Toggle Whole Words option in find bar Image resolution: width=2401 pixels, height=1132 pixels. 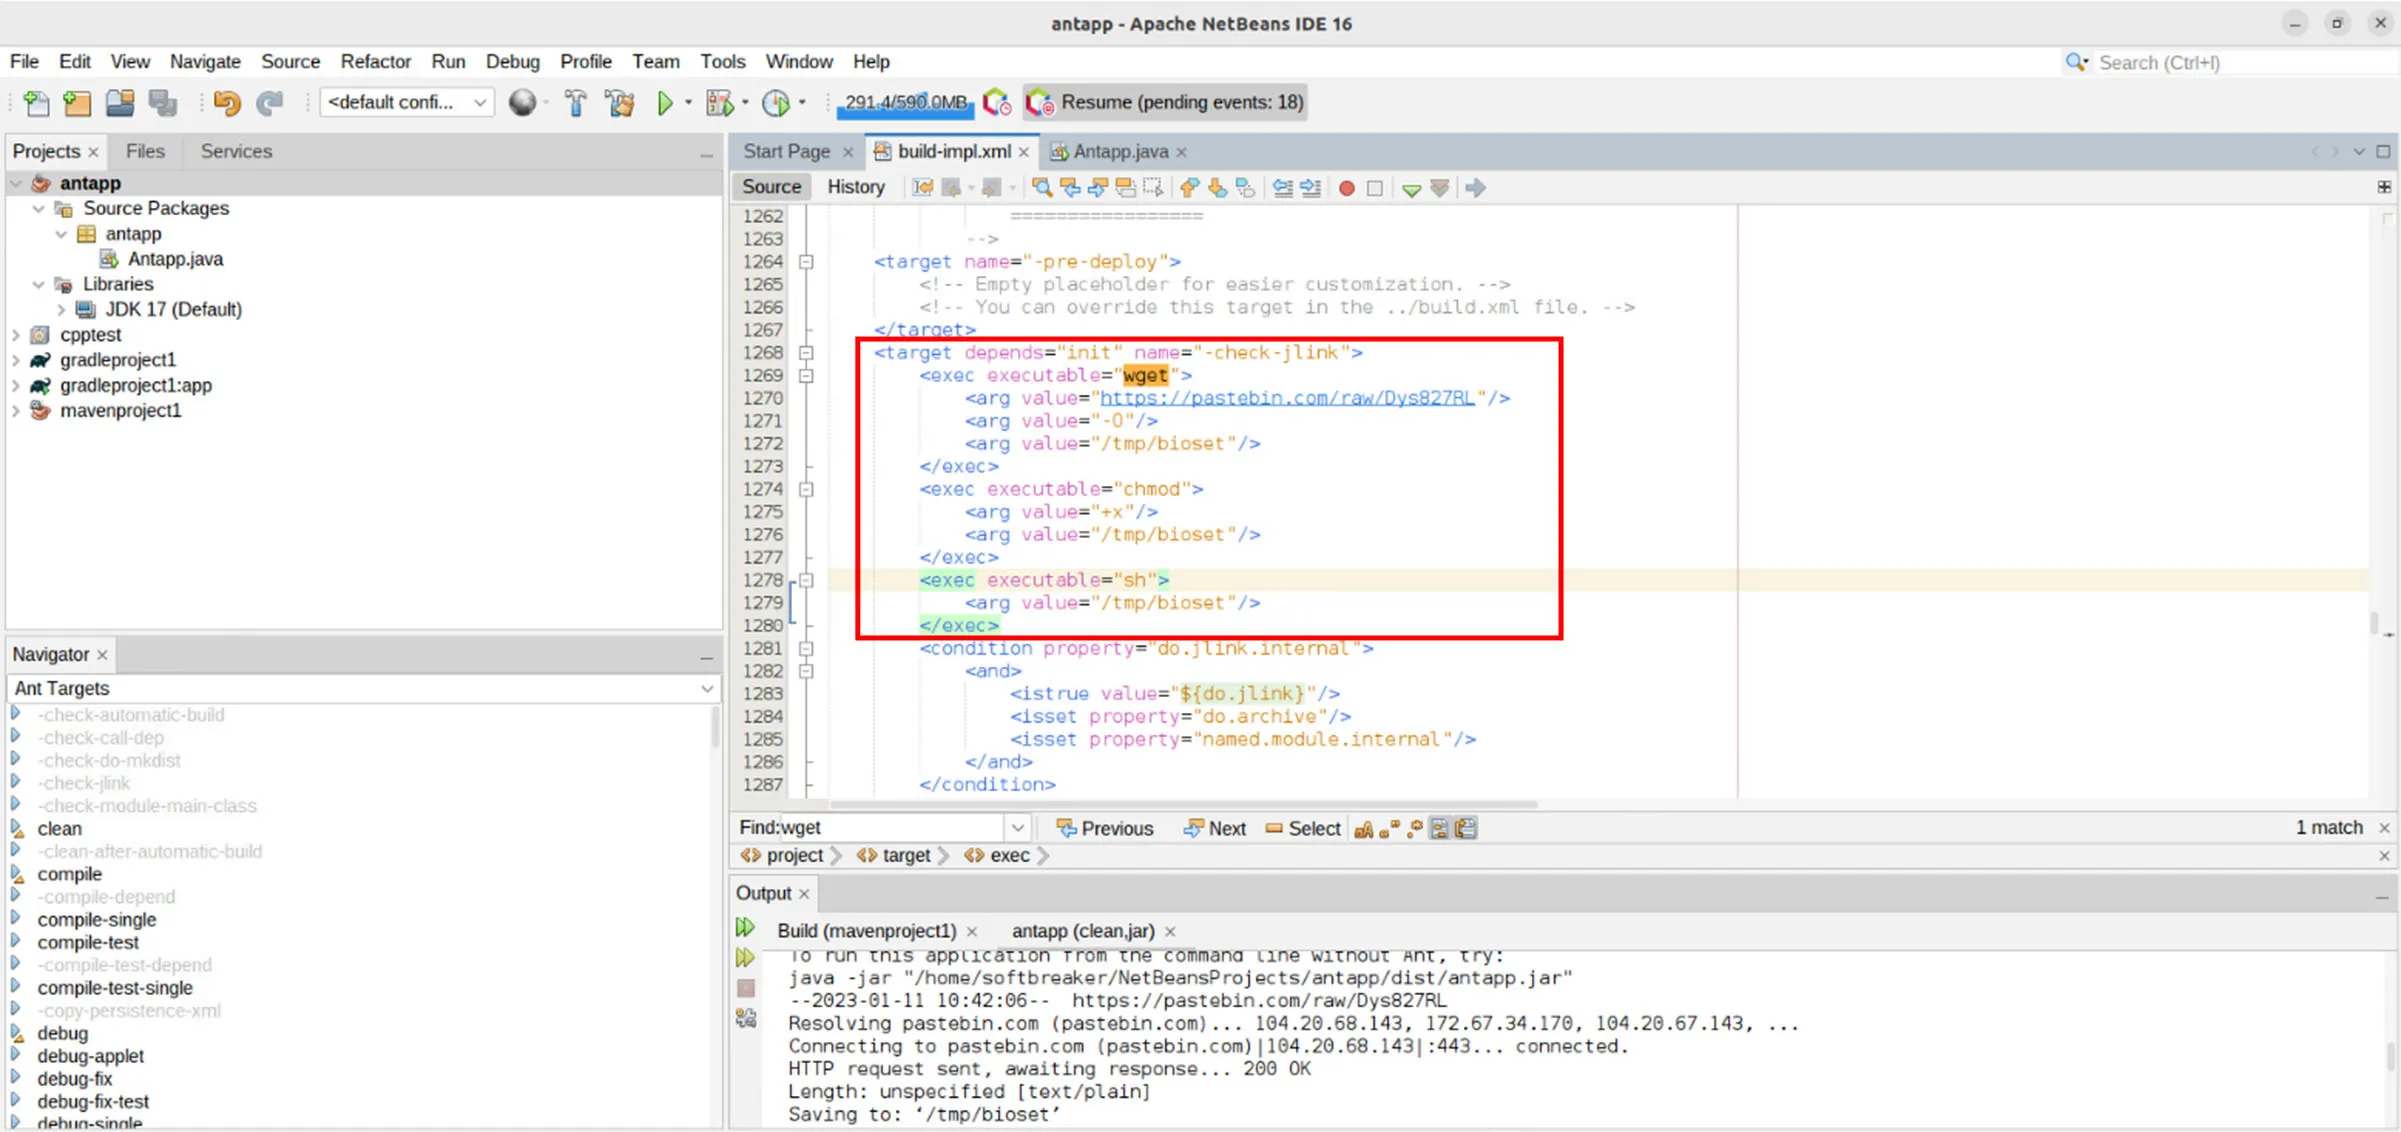pyautogui.click(x=1389, y=829)
